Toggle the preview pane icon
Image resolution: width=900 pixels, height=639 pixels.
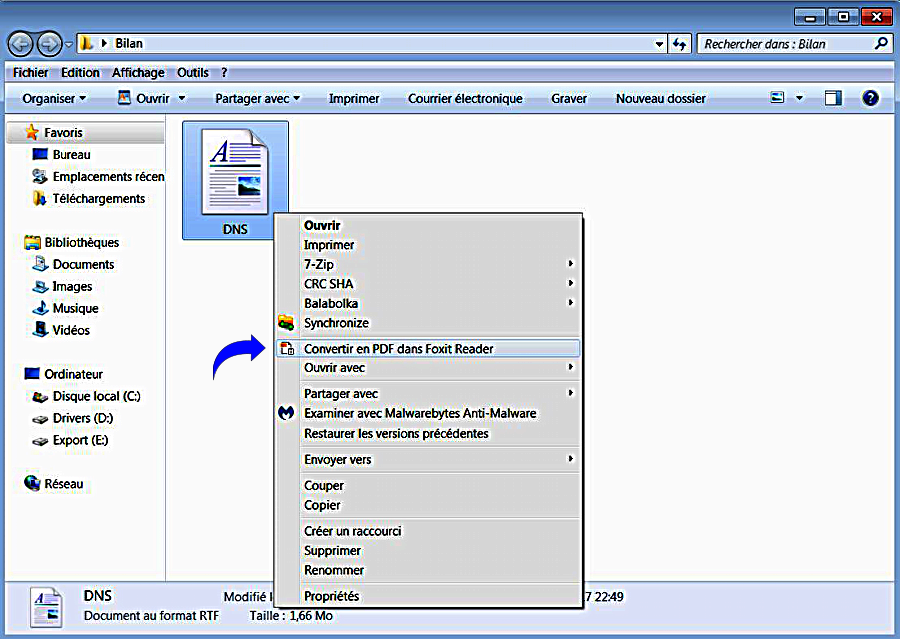tap(833, 98)
